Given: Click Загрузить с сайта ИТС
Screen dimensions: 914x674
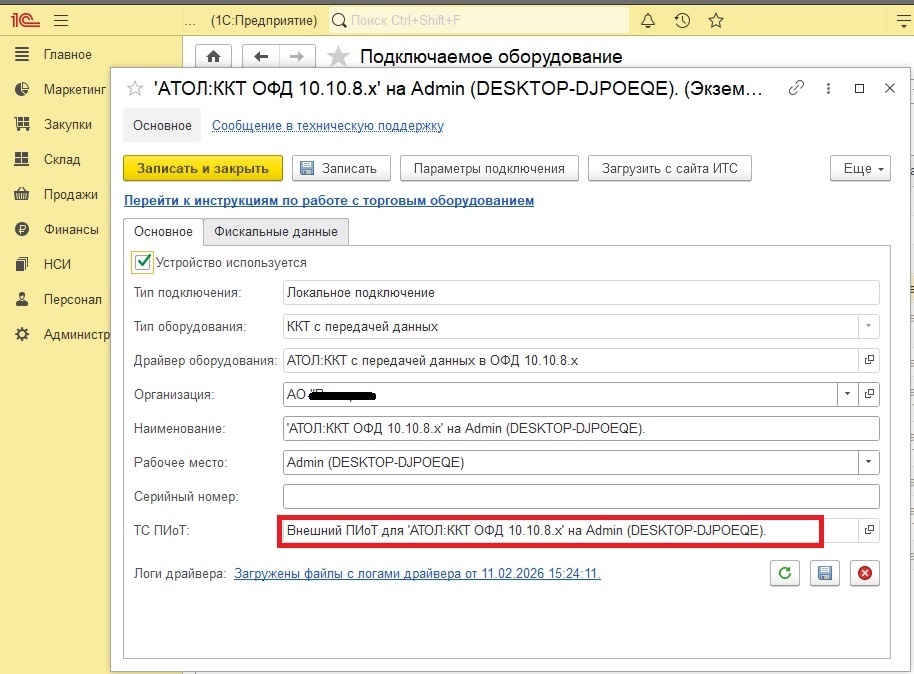Looking at the screenshot, I should point(670,168).
